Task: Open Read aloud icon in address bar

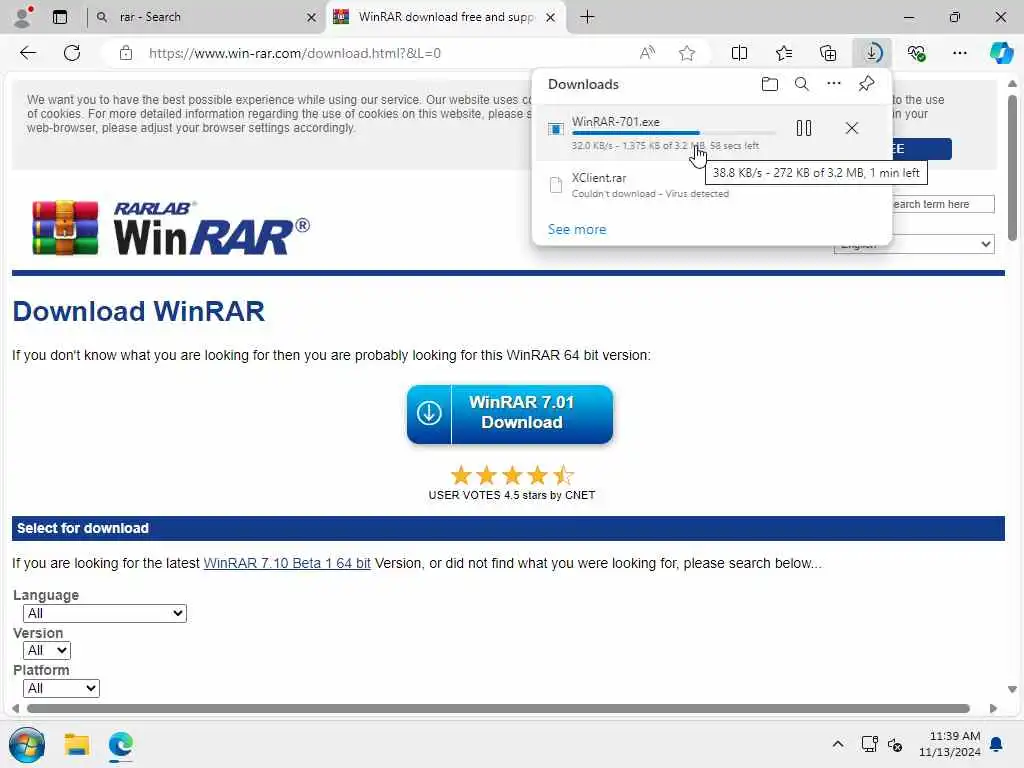Action: pyautogui.click(x=647, y=53)
